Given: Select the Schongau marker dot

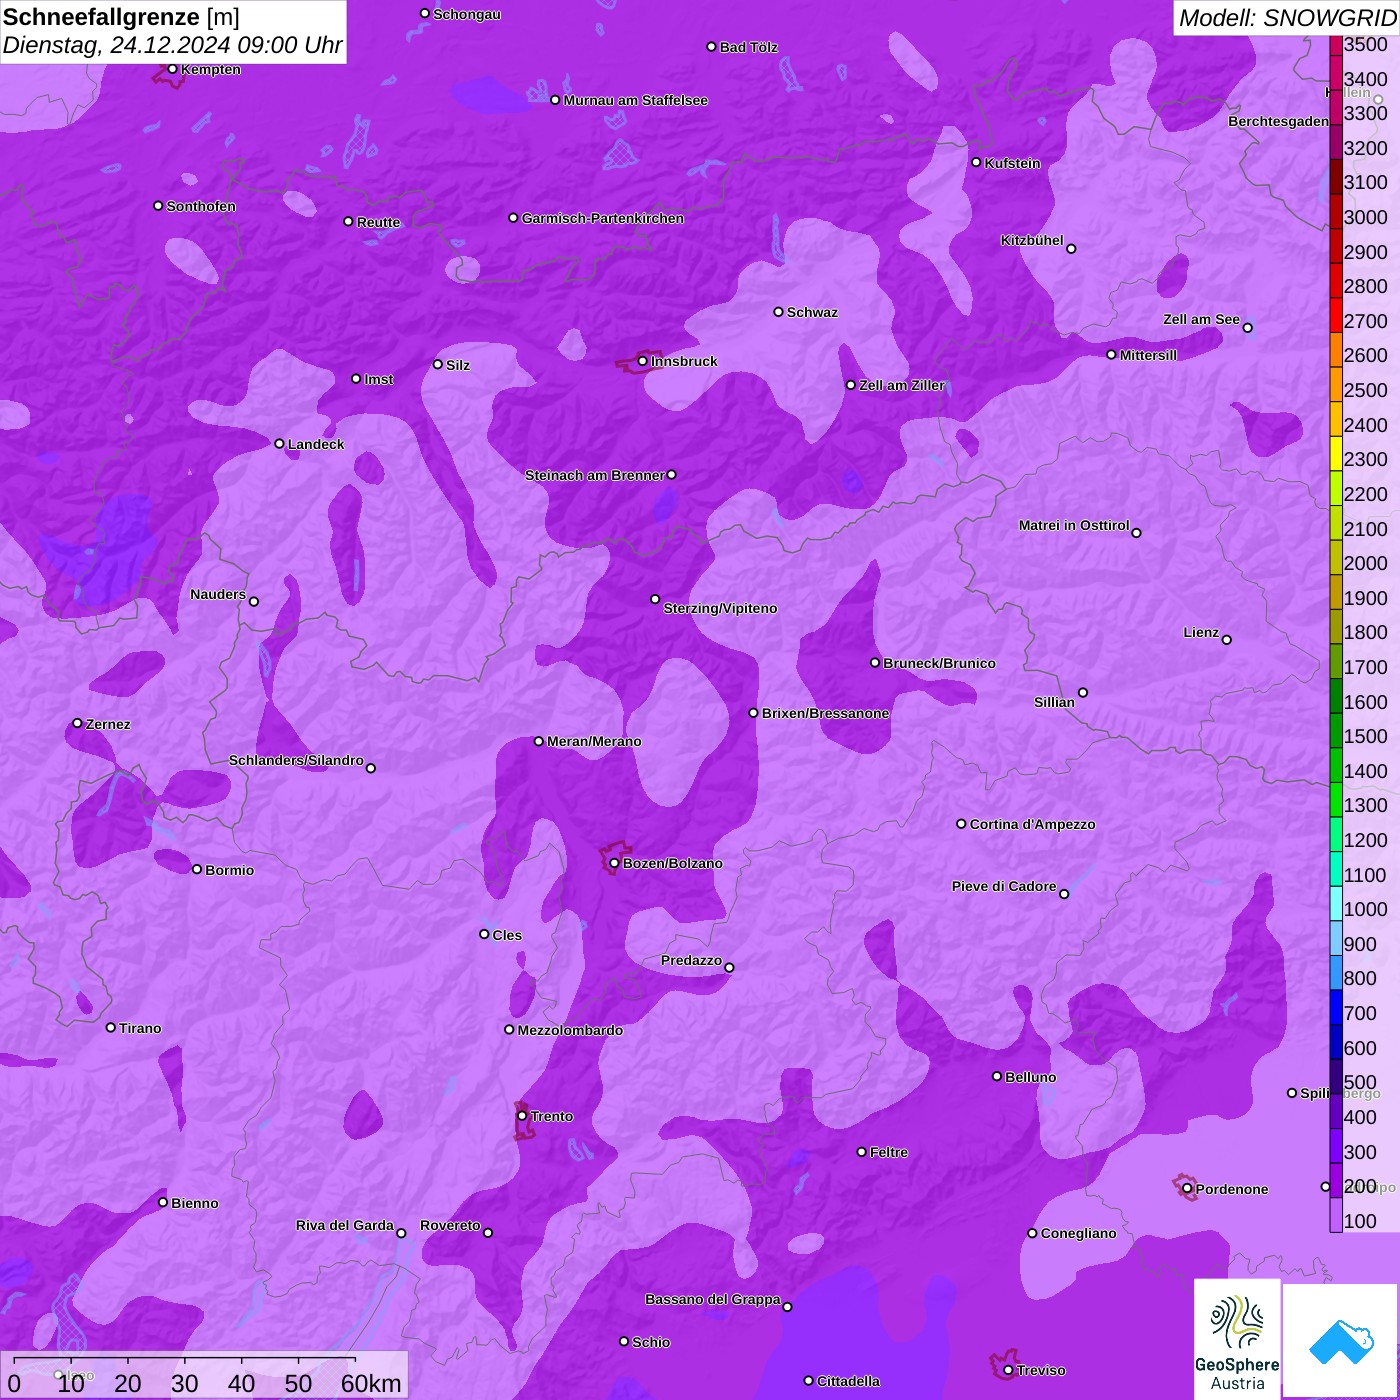Looking at the screenshot, I should point(425,14).
